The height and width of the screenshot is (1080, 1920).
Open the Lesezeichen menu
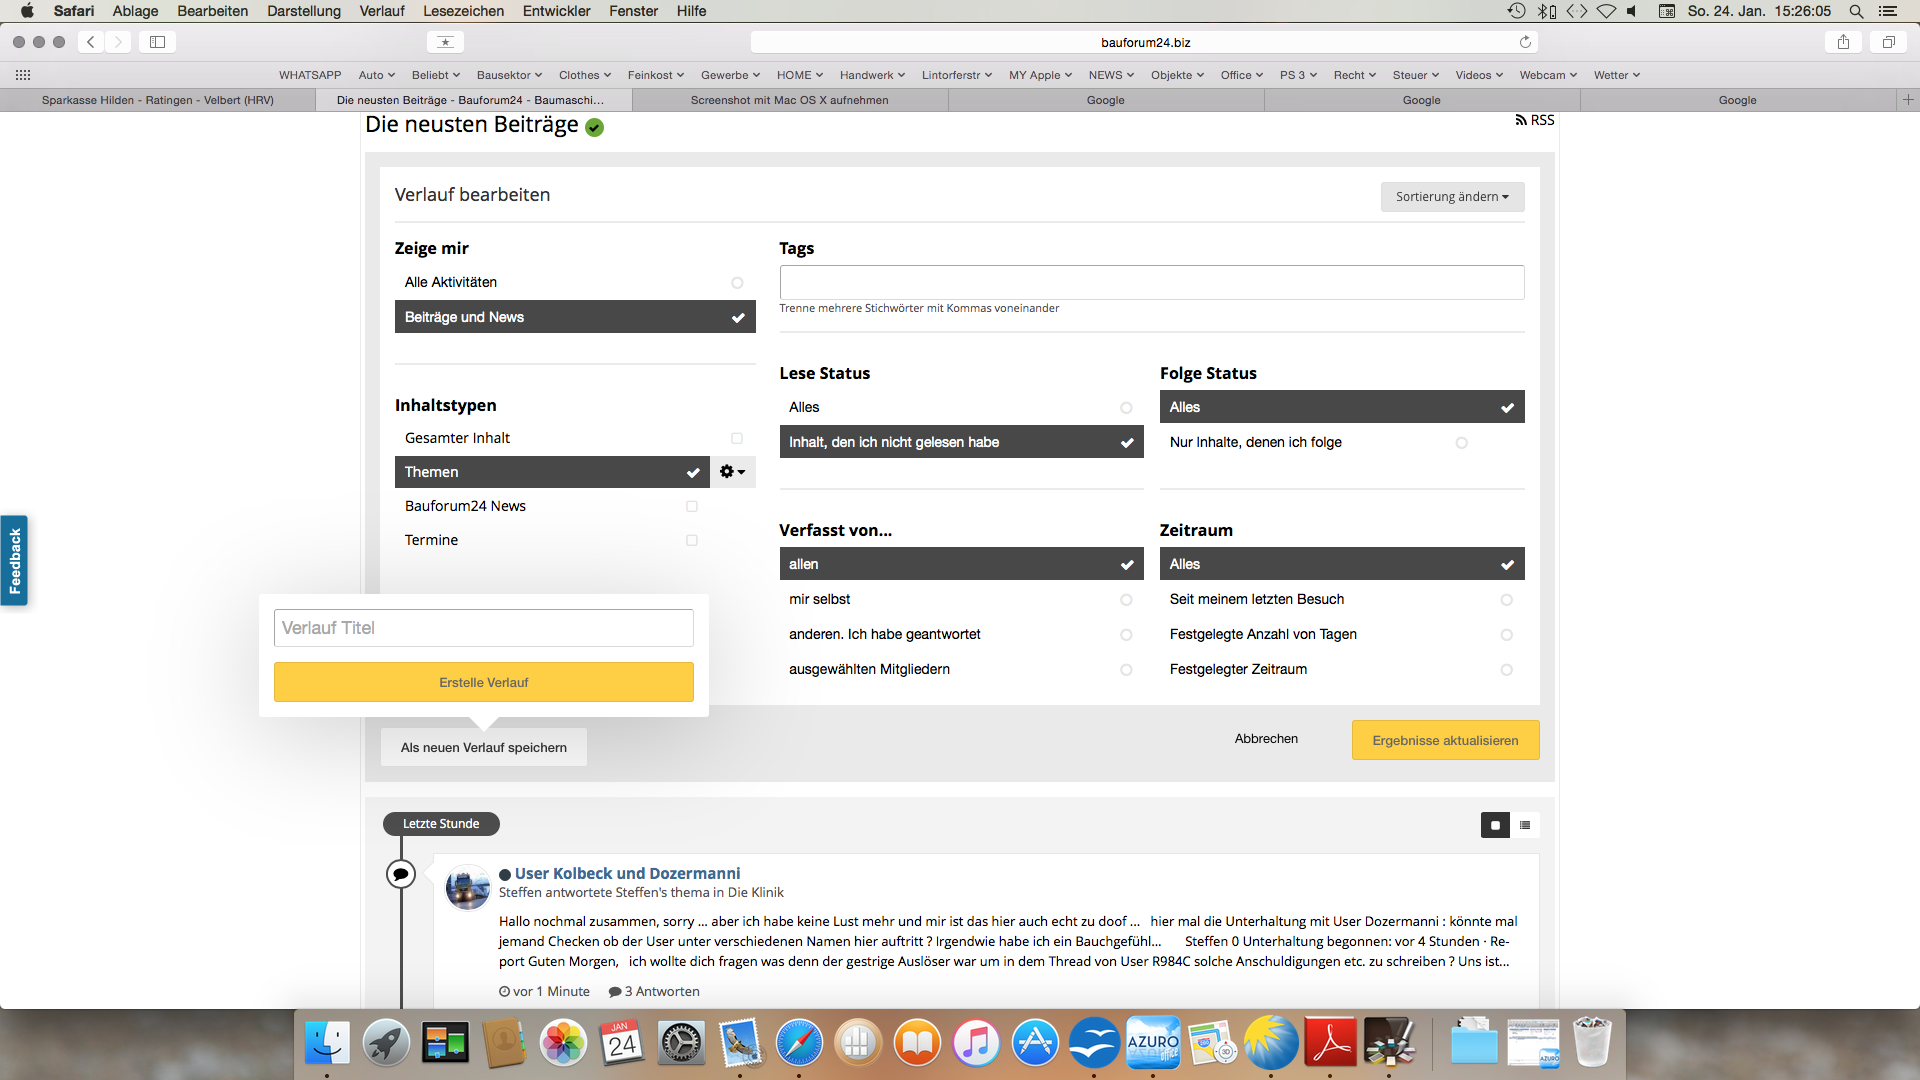tap(463, 11)
